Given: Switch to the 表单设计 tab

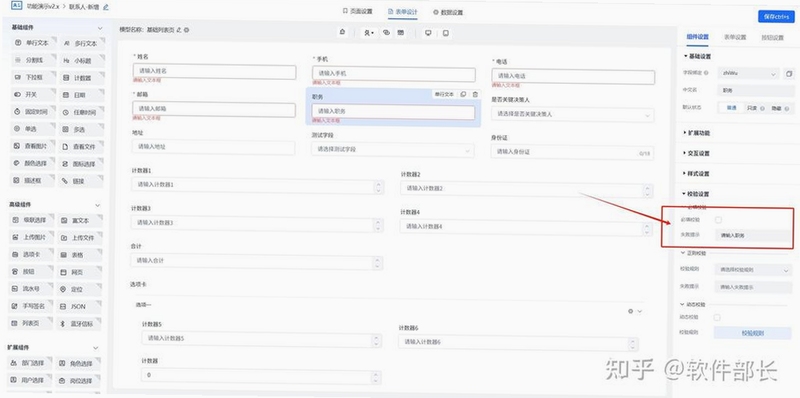Looking at the screenshot, I should pyautogui.click(x=403, y=11).
